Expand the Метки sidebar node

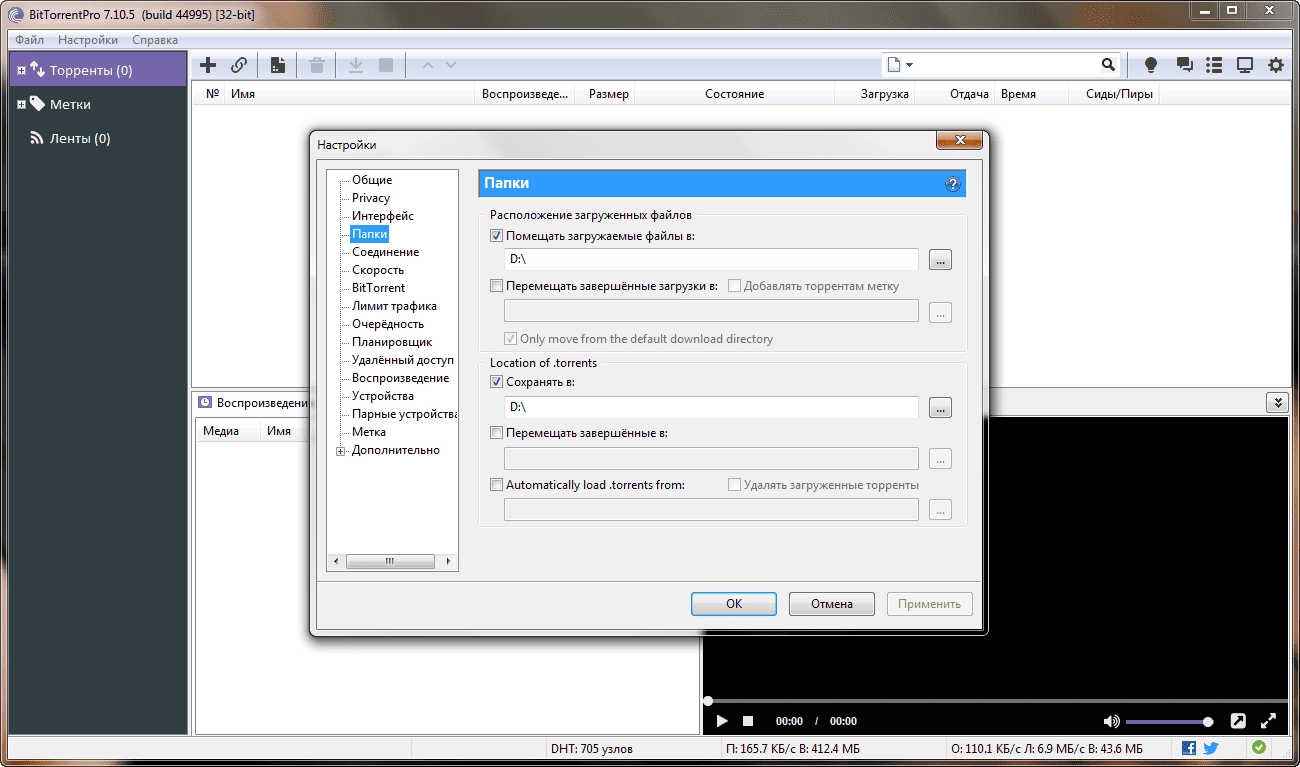tap(21, 104)
